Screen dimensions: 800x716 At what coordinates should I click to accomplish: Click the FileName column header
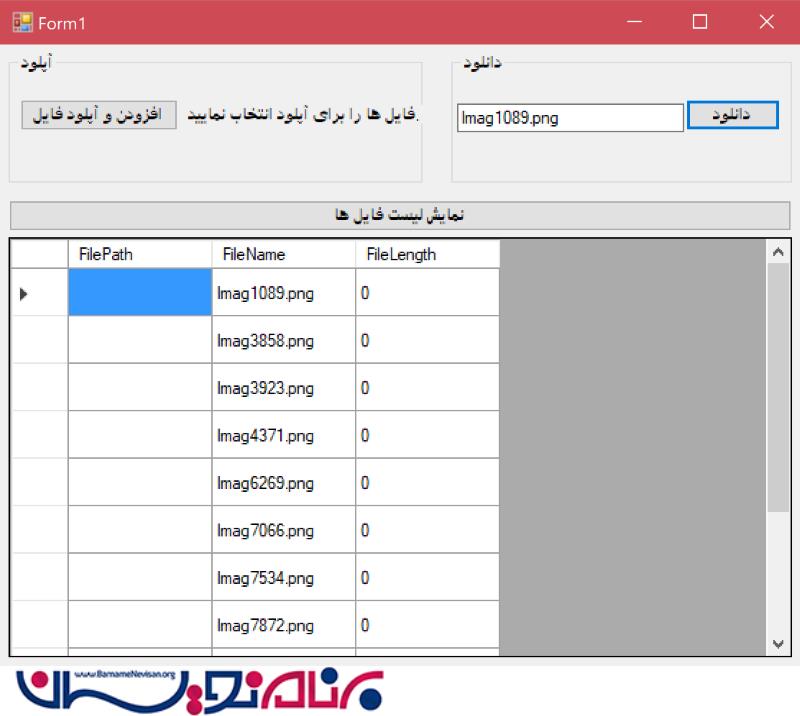tap(284, 254)
